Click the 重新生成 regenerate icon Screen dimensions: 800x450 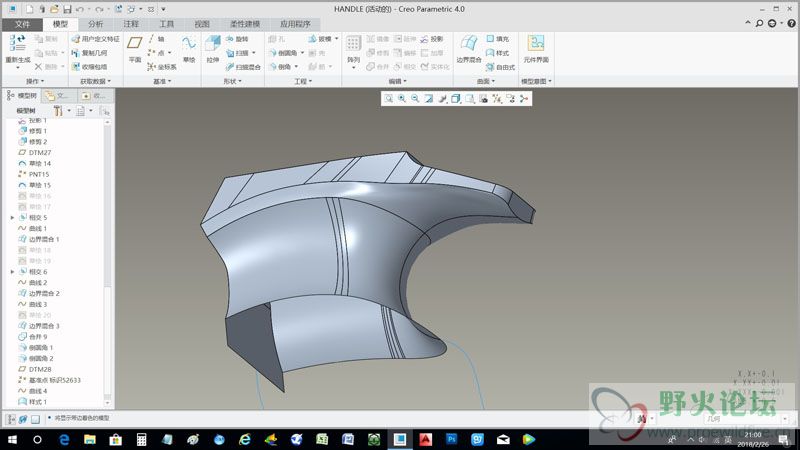[x=17, y=43]
